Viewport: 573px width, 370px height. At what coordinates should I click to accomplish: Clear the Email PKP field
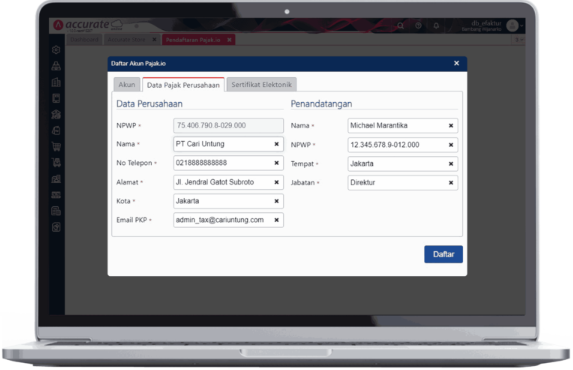277,220
